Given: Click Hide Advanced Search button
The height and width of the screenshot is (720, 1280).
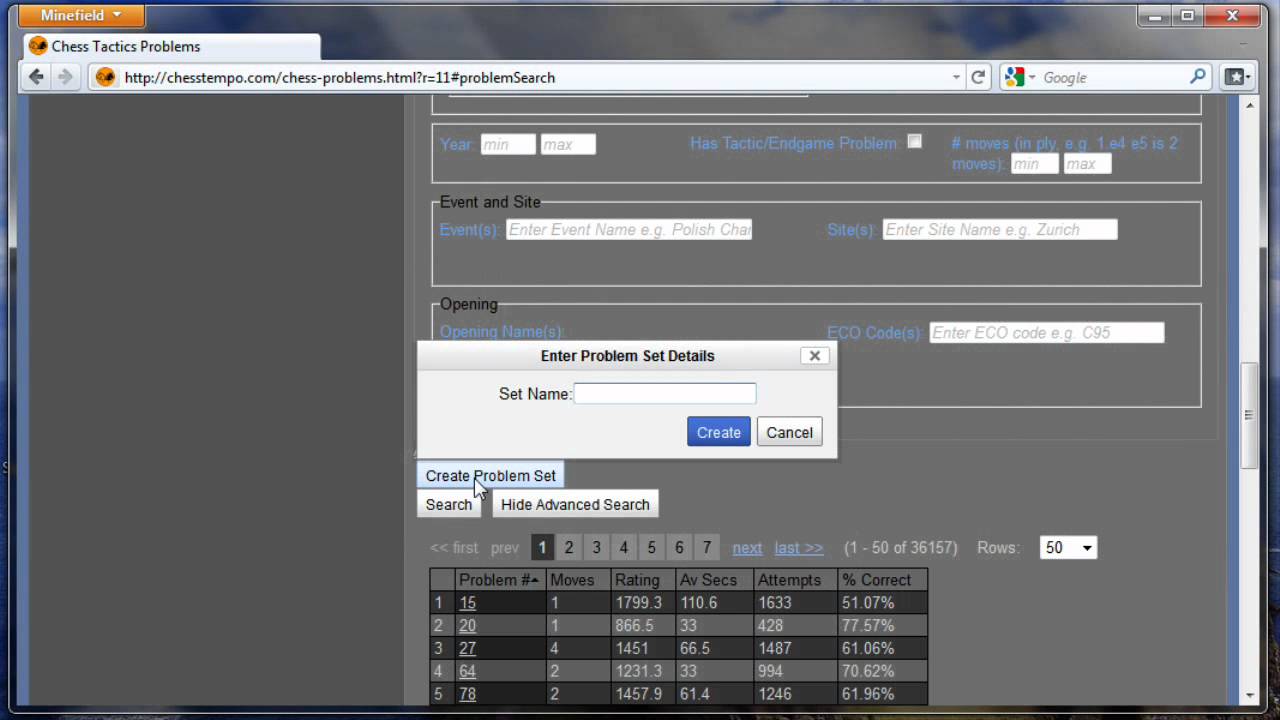Looking at the screenshot, I should (x=575, y=504).
